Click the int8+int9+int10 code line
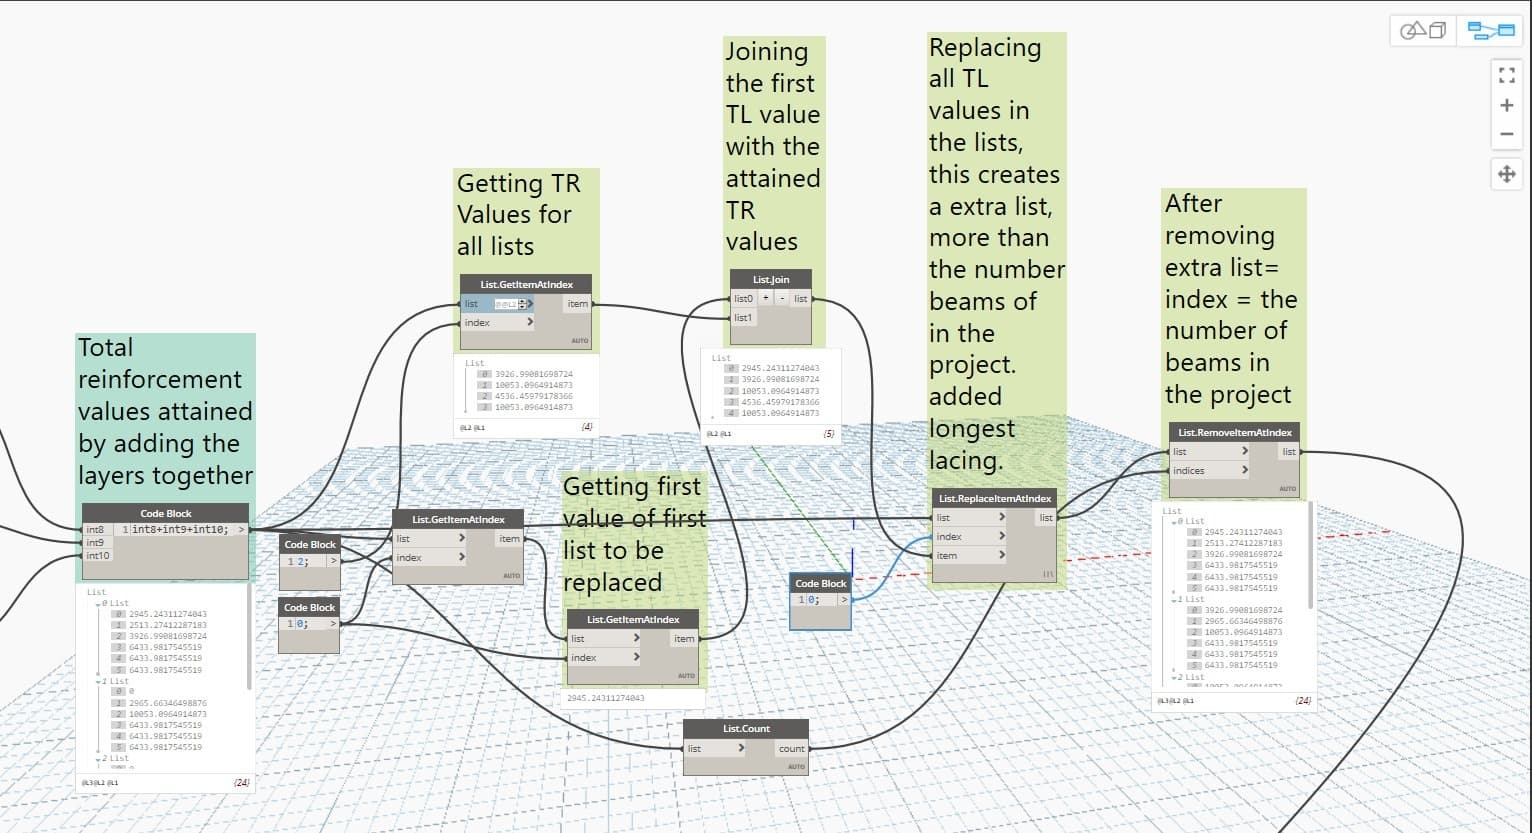The height and width of the screenshot is (833, 1532). click(x=181, y=529)
